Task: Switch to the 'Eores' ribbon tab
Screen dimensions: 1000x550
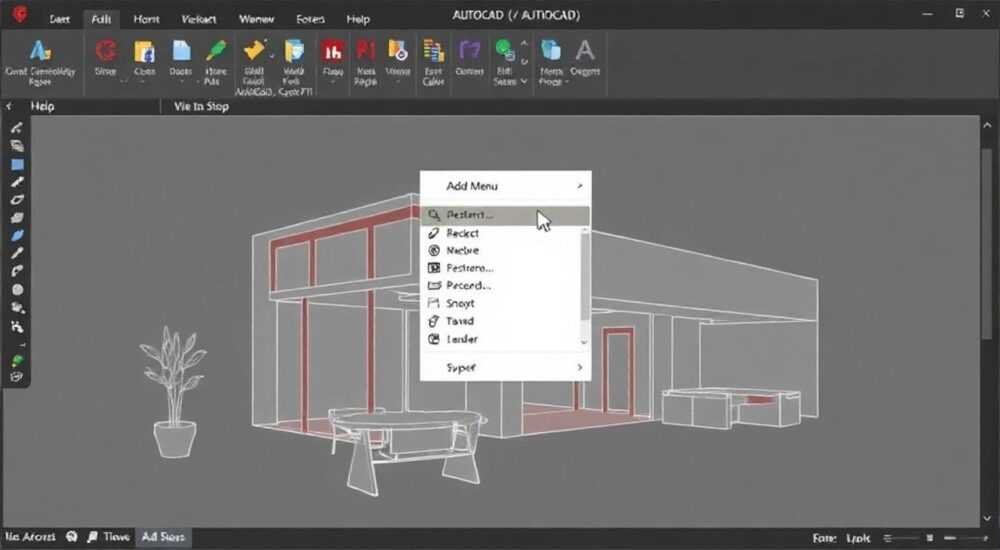Action: pos(310,19)
